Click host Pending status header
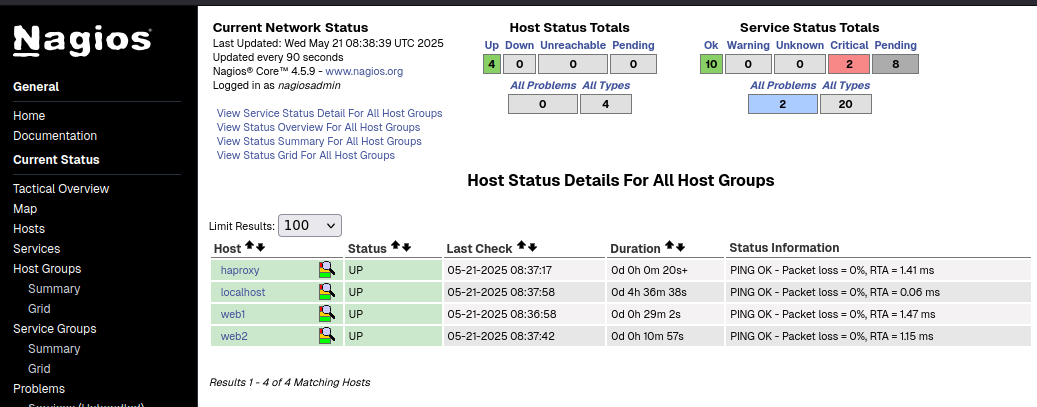 click(x=633, y=45)
